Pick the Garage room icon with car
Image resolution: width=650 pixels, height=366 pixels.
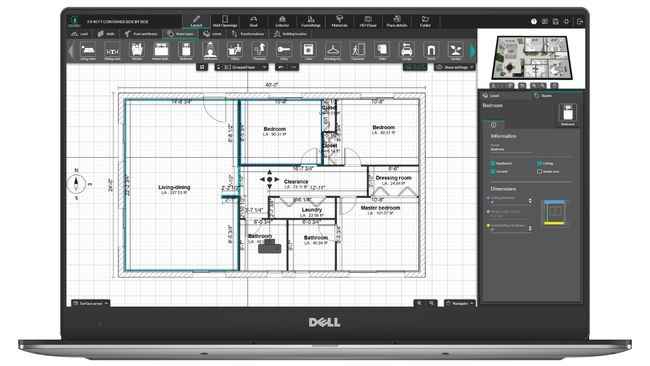(407, 51)
